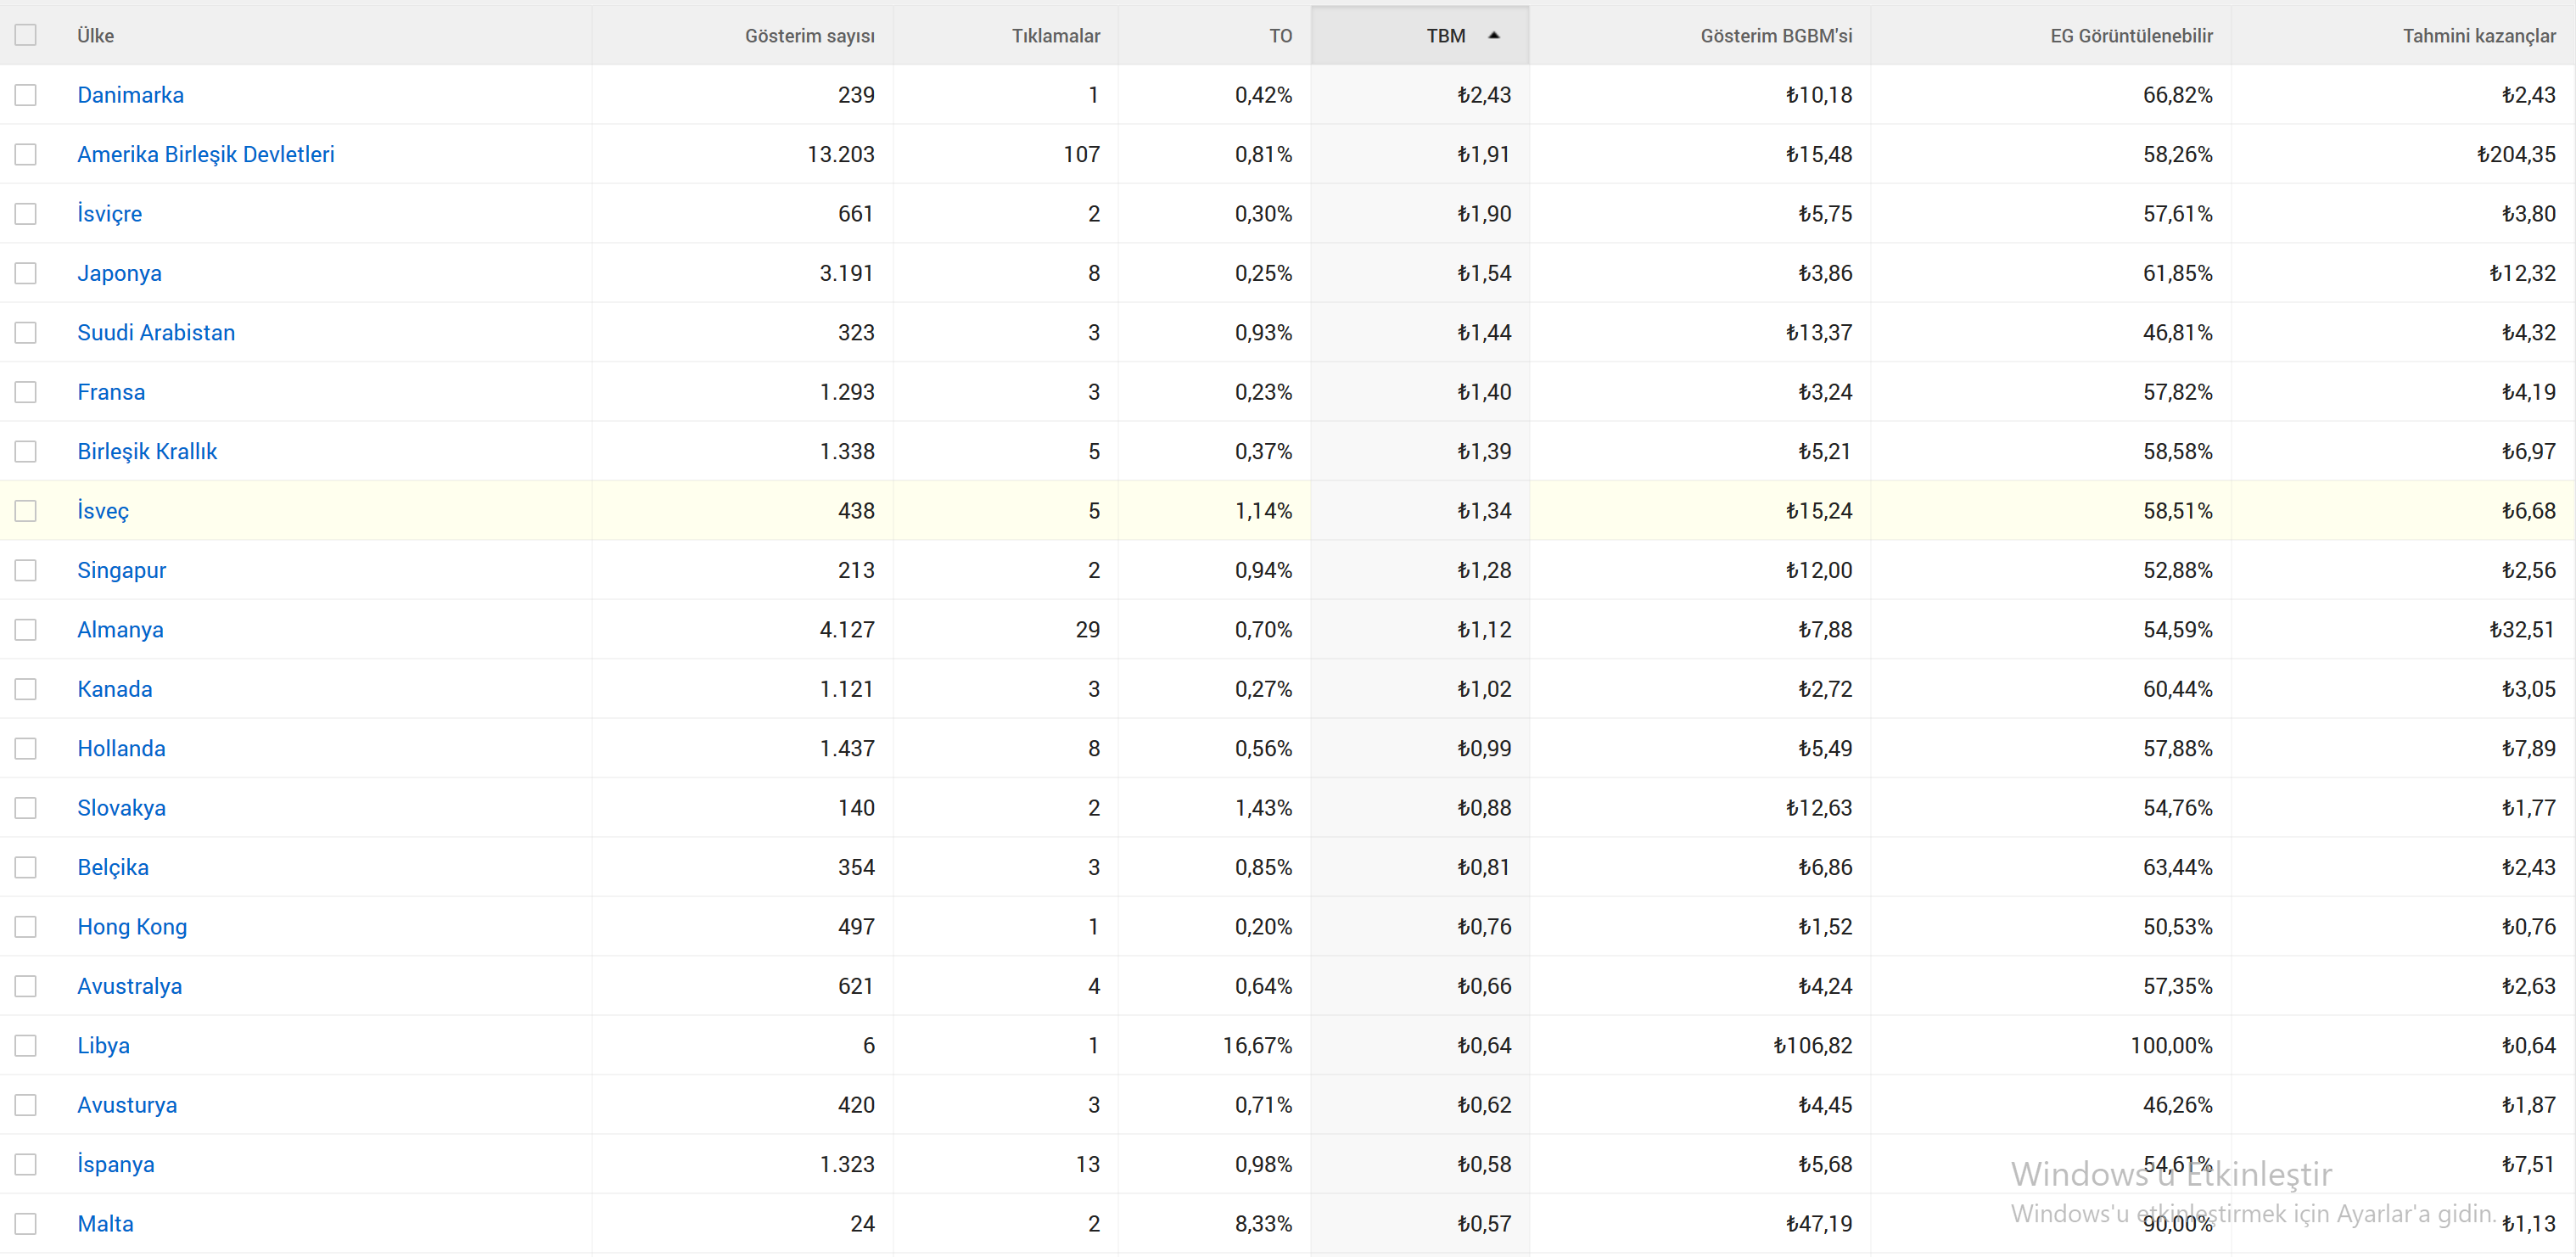Sort table by Tıklamalar header
The image size is (2576, 1257).
tap(1055, 36)
